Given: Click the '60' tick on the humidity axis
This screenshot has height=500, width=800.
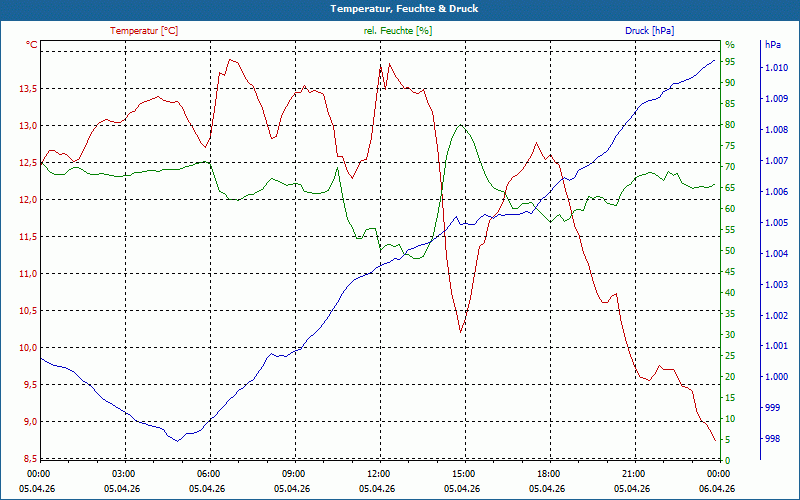Looking at the screenshot, I should click(x=730, y=209).
